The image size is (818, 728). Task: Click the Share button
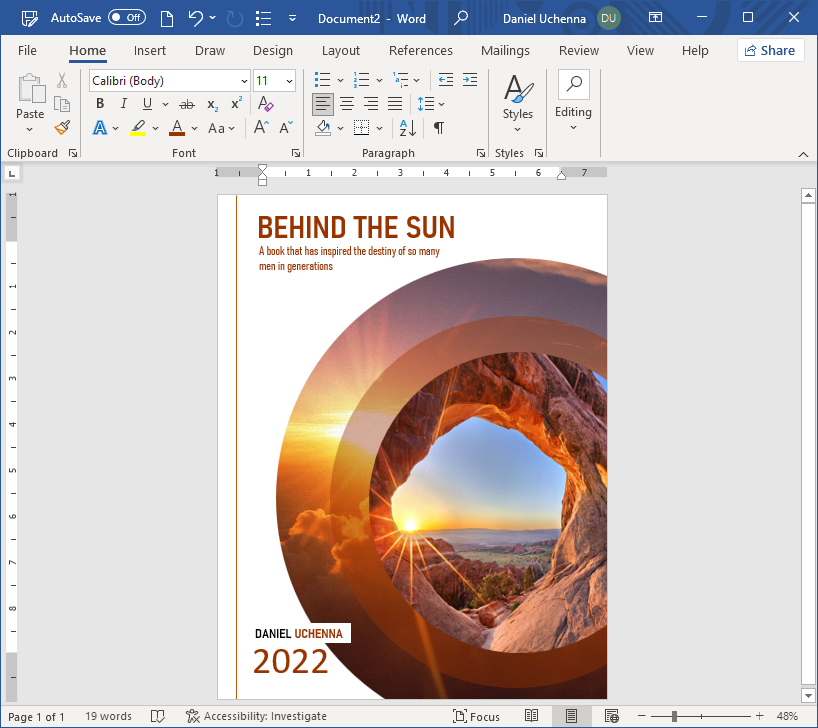770,50
